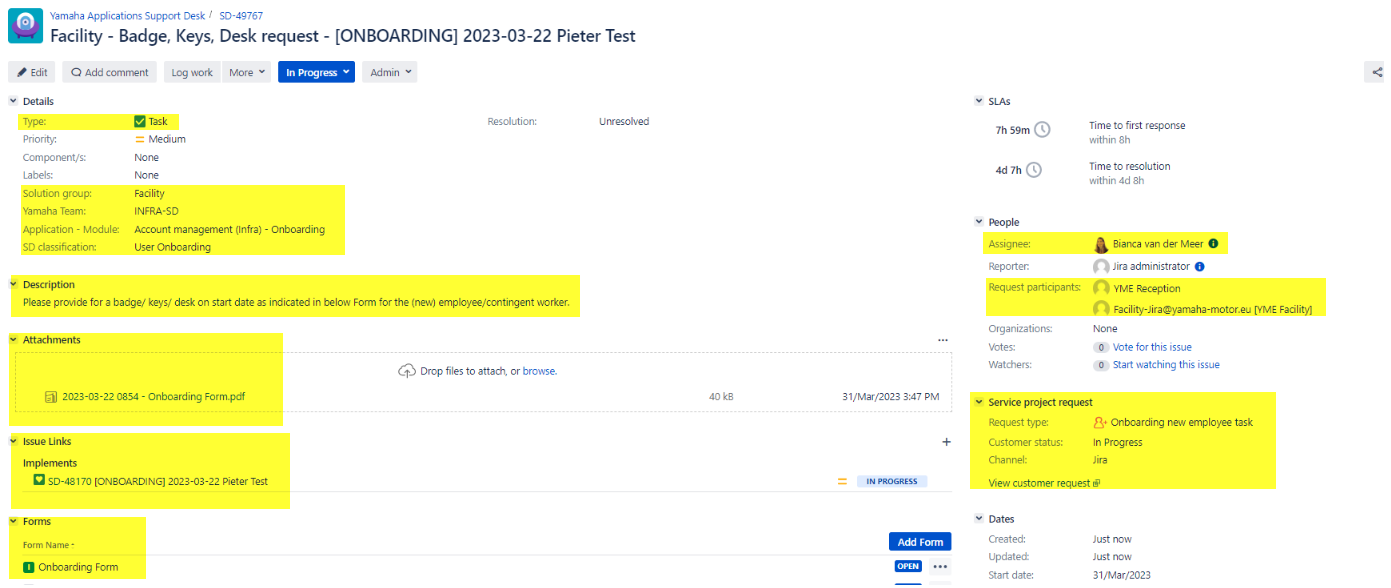Open the More dropdown menu
Viewport: 1391px width, 588px height.
pyautogui.click(x=248, y=72)
